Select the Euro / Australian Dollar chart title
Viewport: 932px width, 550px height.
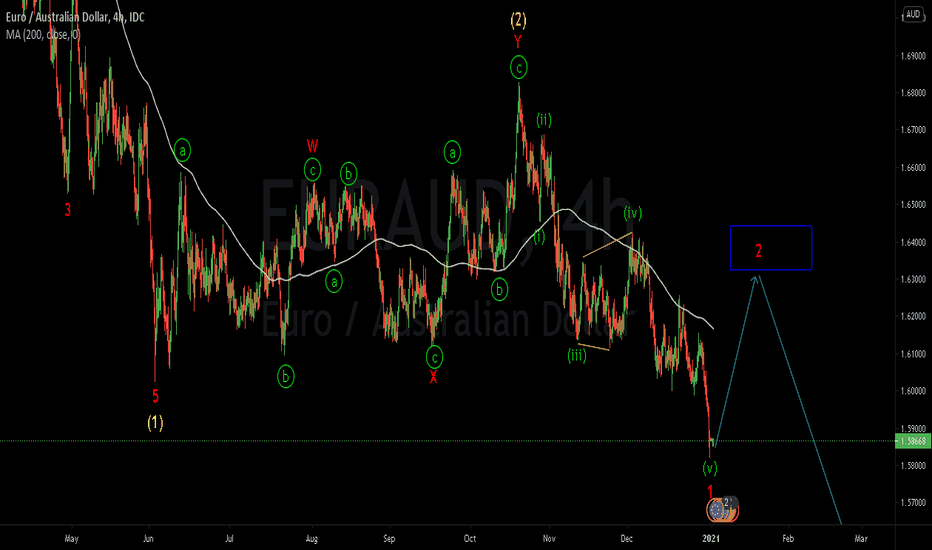[x=75, y=17]
